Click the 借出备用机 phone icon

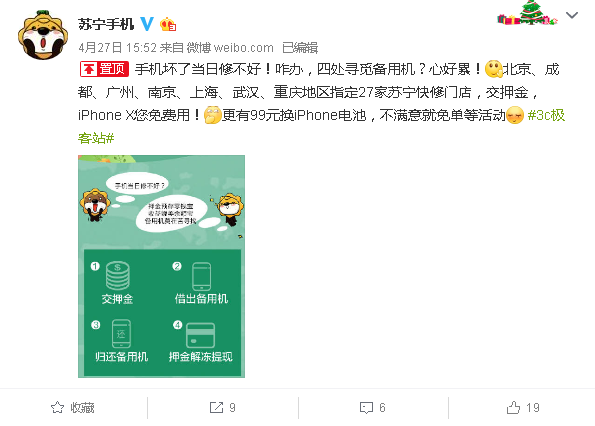[x=201, y=277]
